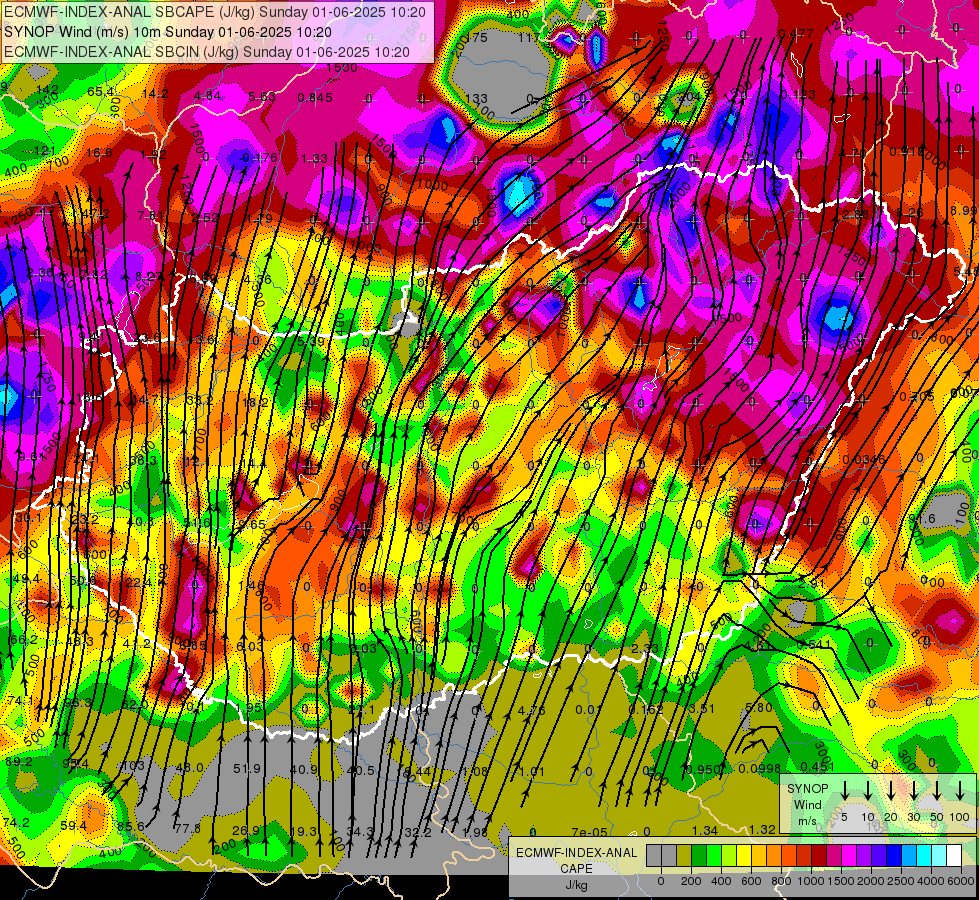Click the 'ECMWF-INDEX-ANAL SBCAPE' title line
The height and width of the screenshot is (900, 979).
215,12
